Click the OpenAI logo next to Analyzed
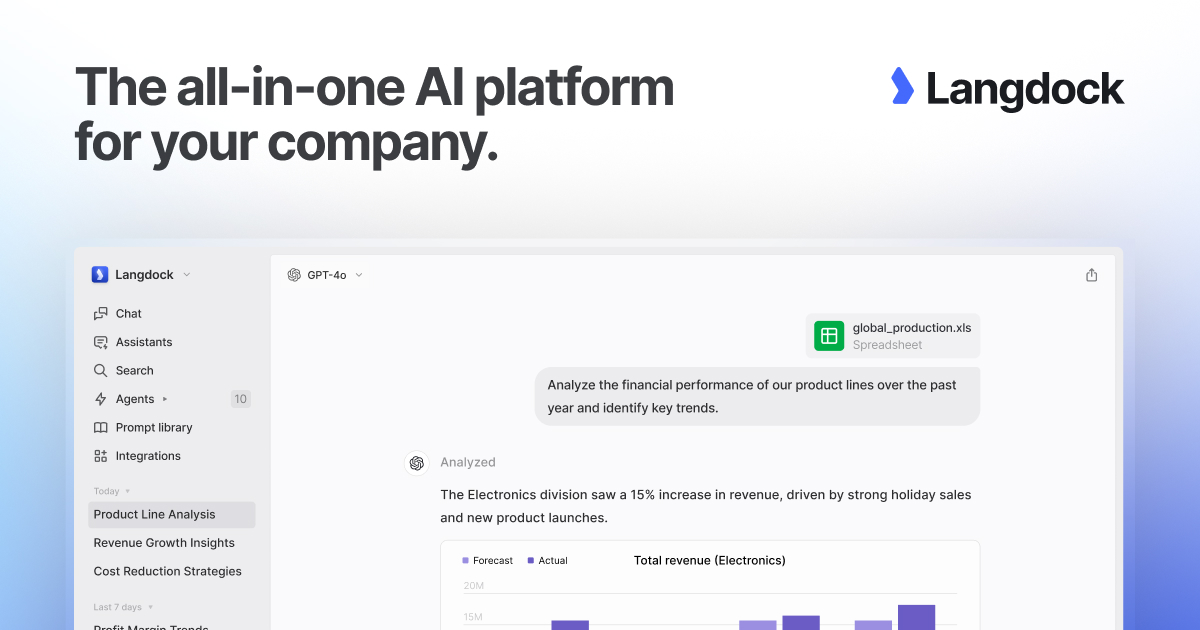Viewport: 1200px width, 630px height. pos(416,462)
